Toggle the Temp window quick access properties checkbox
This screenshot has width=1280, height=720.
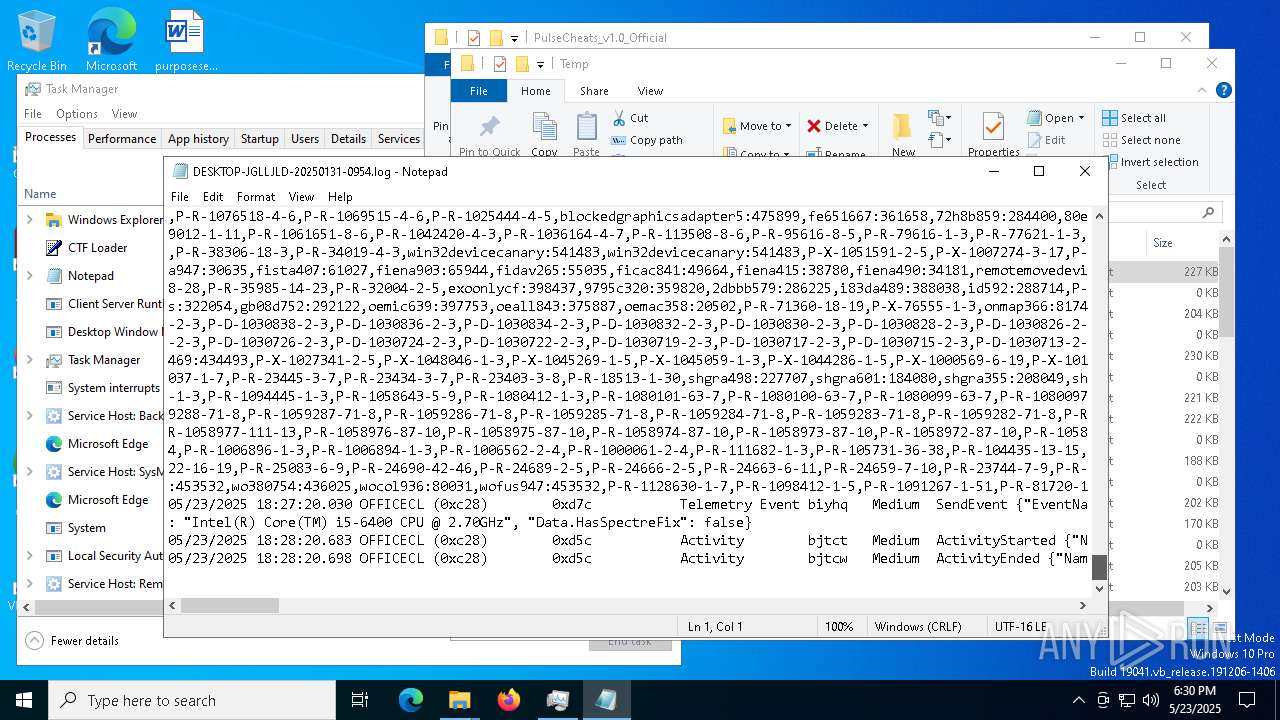[499, 64]
